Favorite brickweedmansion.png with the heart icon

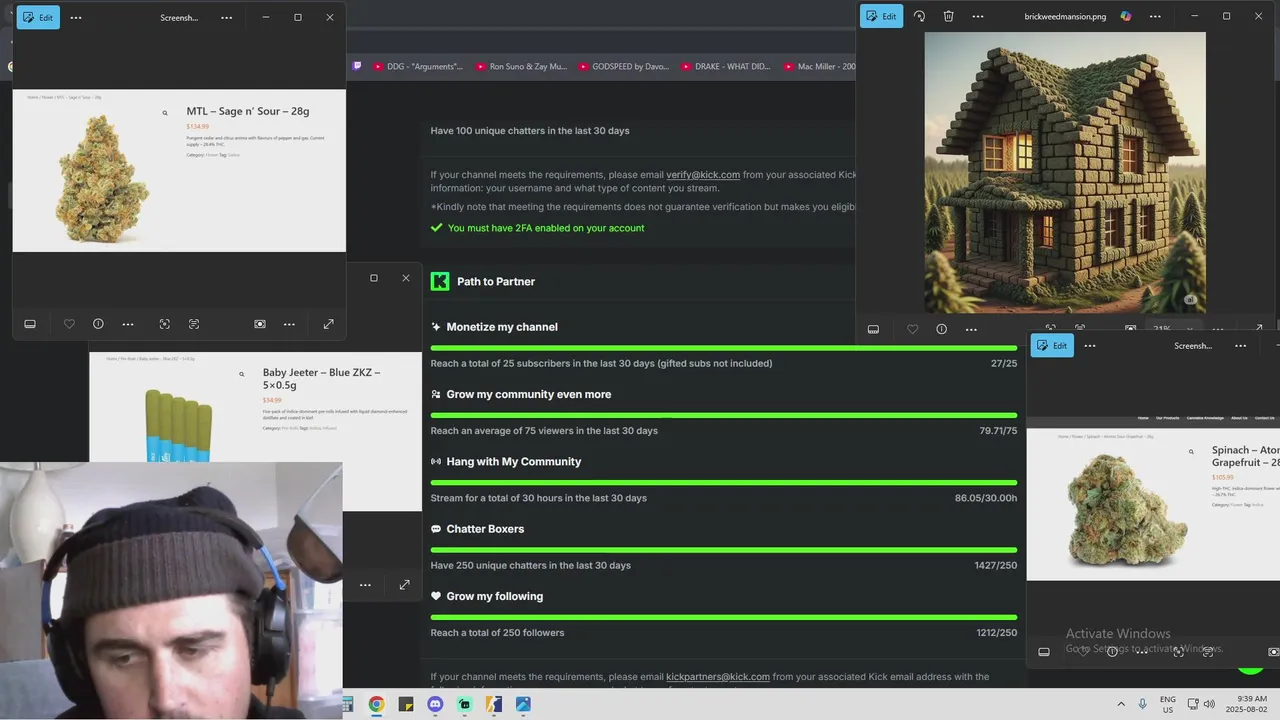click(x=912, y=329)
